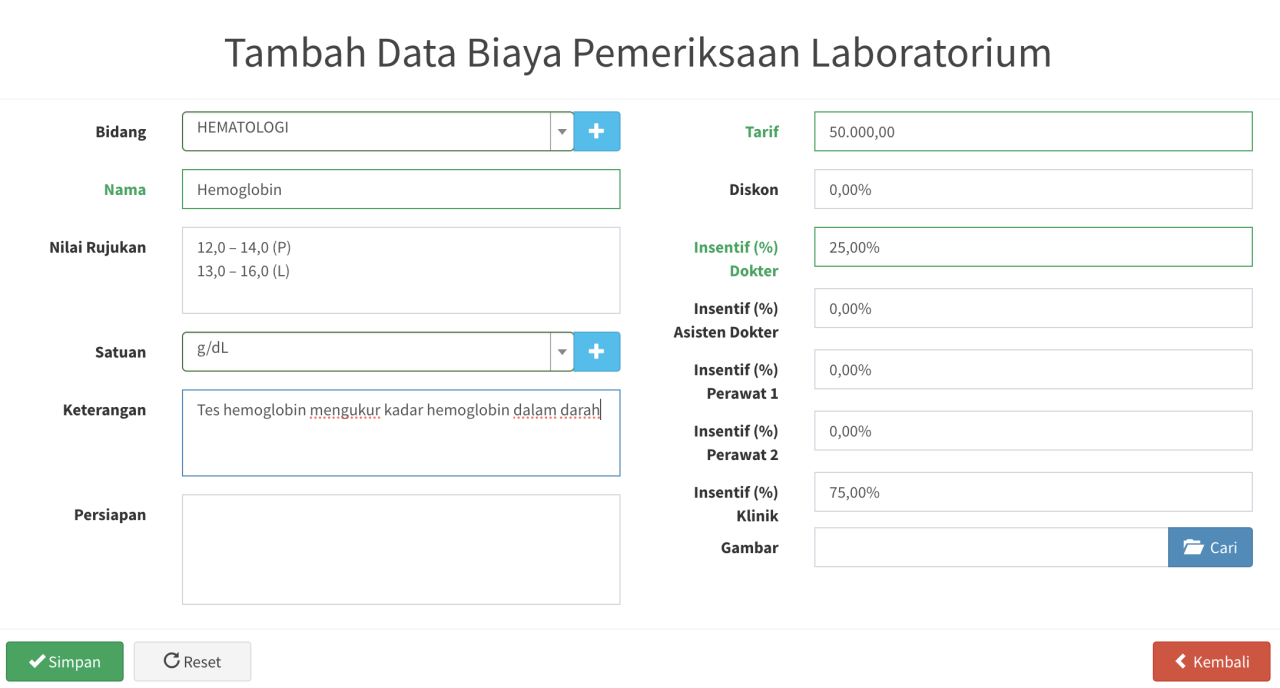
Task: Save the form with Simpan button
Action: [x=65, y=662]
